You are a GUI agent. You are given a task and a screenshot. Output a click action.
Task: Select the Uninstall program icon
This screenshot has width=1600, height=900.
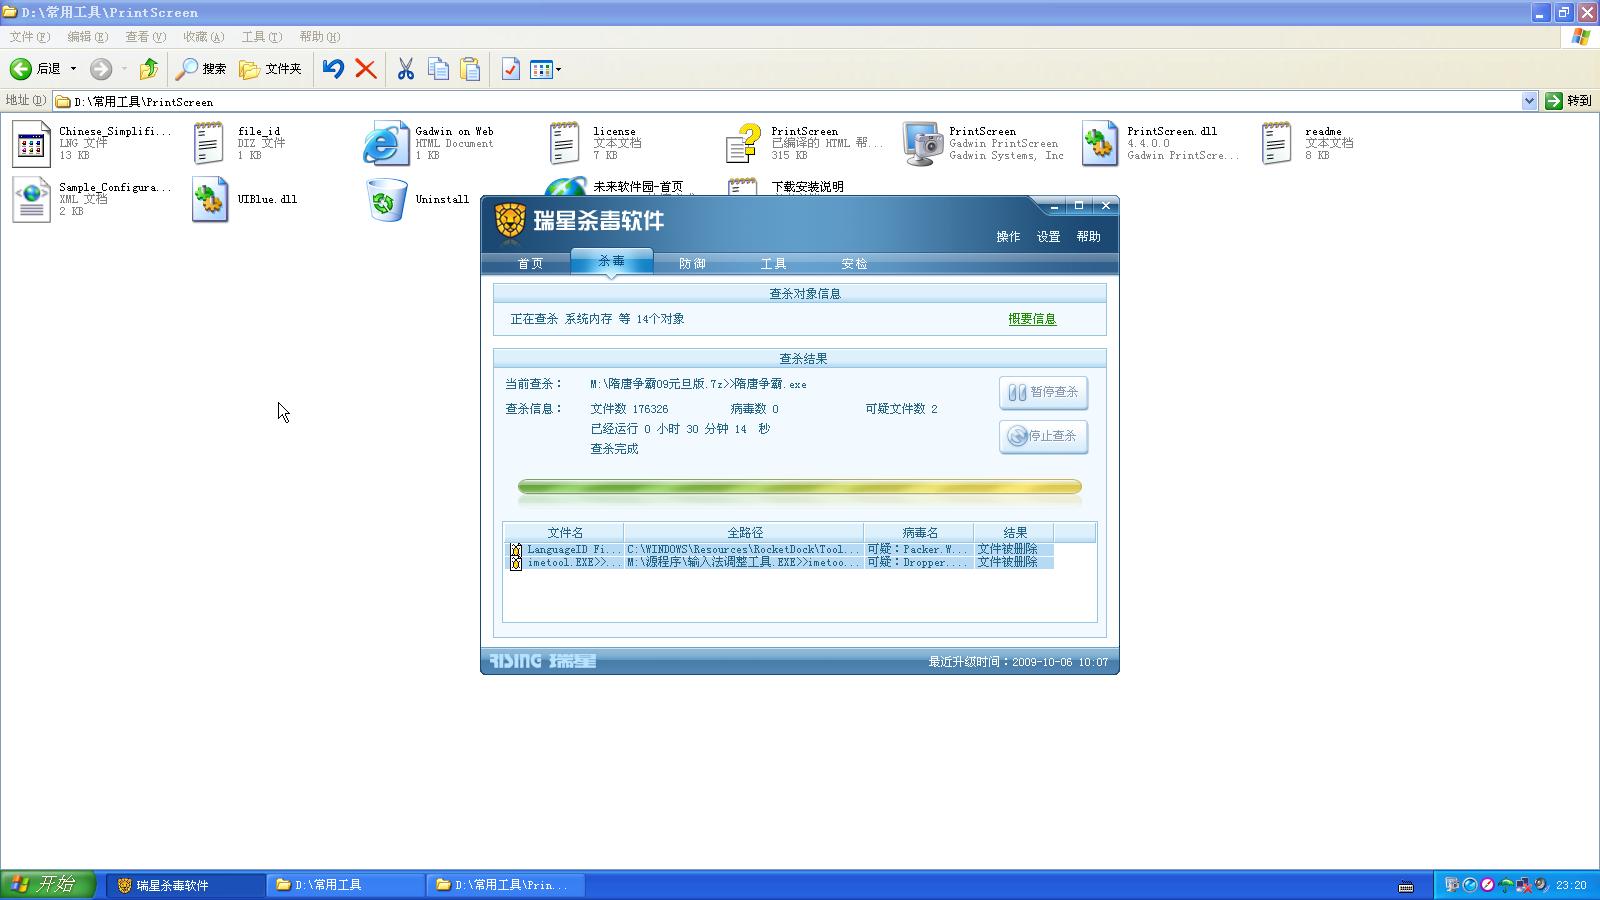[418, 199]
